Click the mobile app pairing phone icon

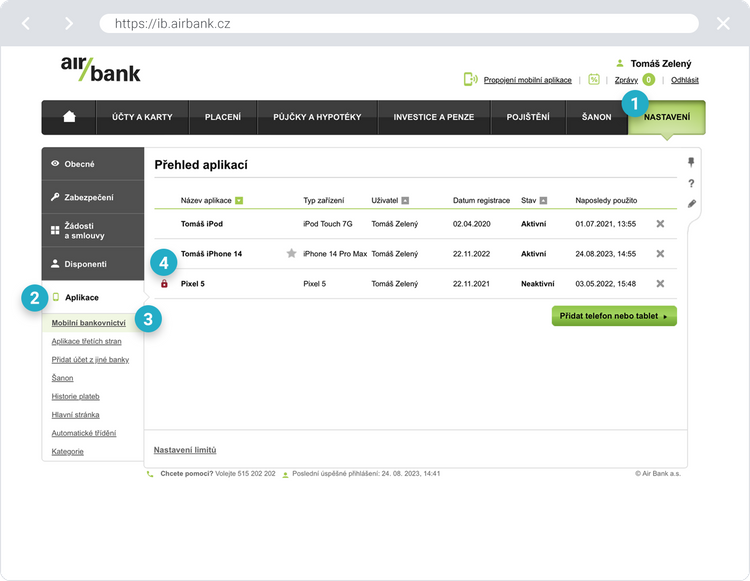470,79
